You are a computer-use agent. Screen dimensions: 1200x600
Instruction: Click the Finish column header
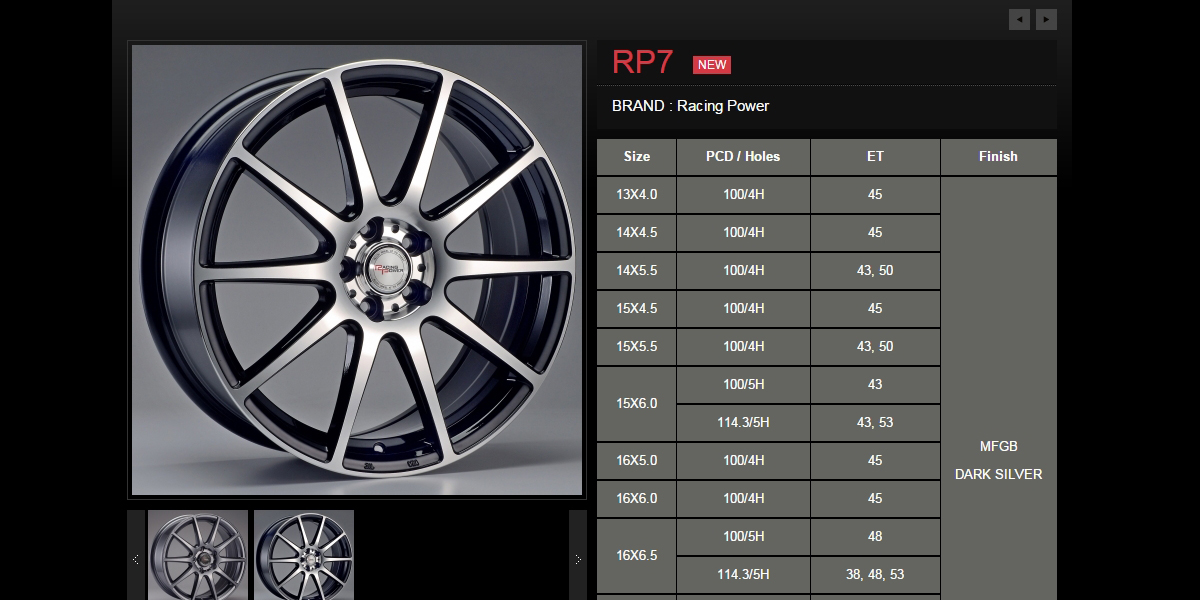point(998,157)
